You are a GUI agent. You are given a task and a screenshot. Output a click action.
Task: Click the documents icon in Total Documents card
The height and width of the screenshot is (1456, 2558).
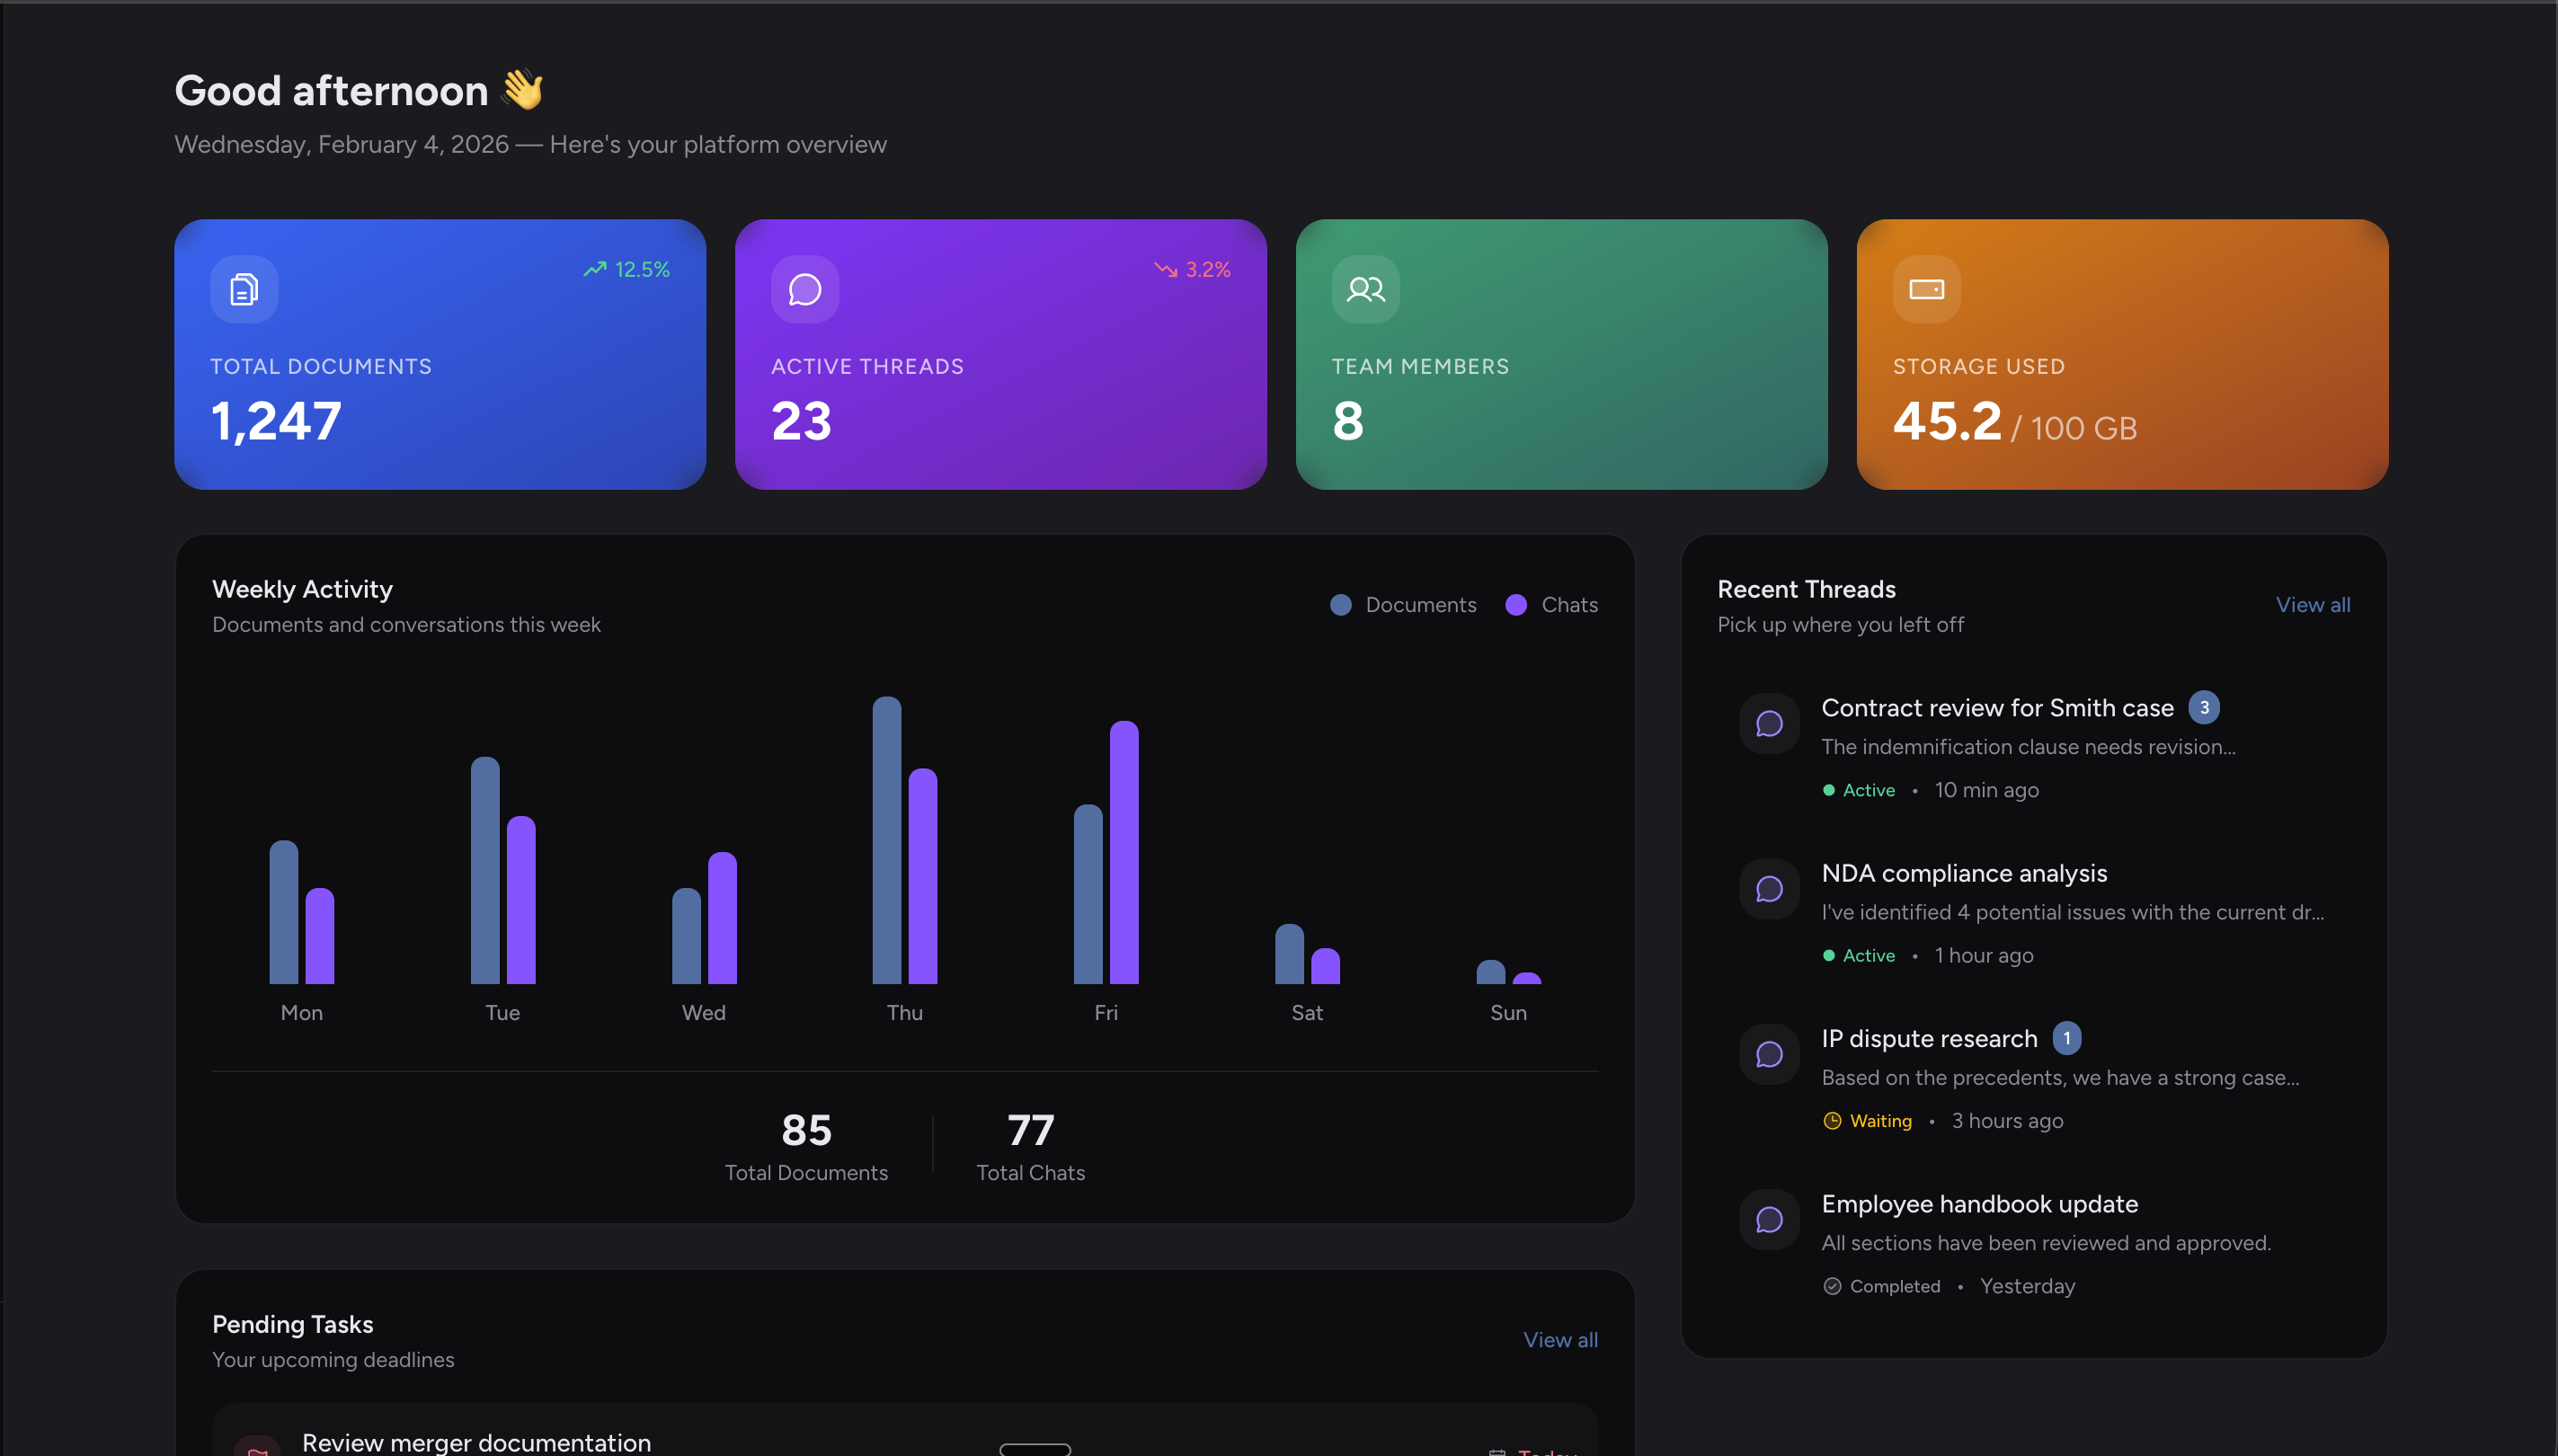(244, 289)
